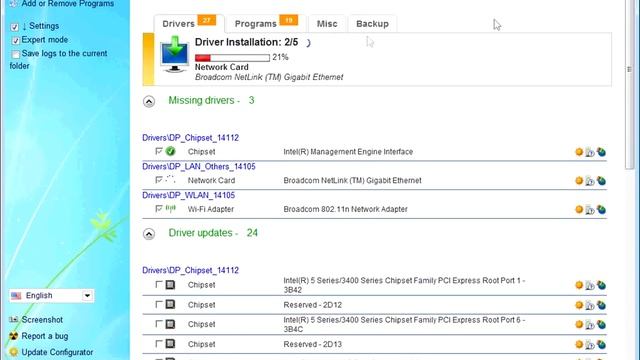The image size is (640, 360).
Task: Click orange circle icon in Root Port 6 row
Action: 579,324
